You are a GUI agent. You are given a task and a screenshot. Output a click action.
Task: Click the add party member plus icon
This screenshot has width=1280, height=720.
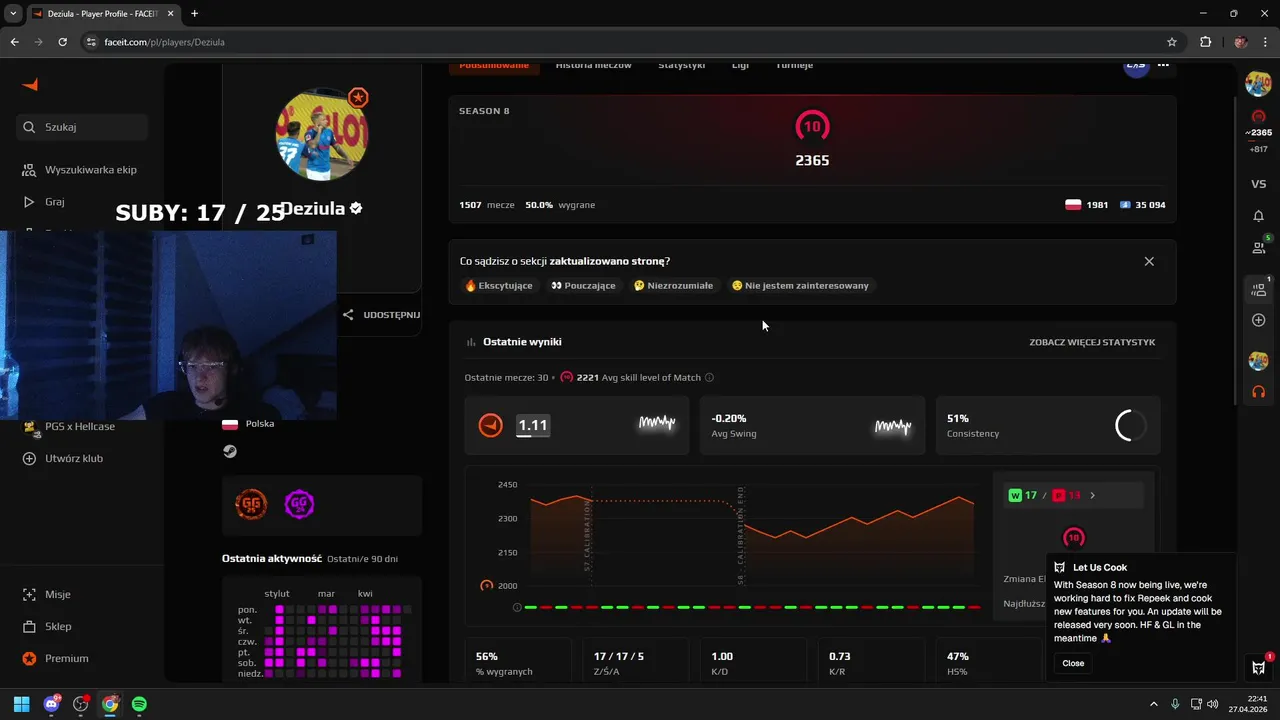pyautogui.click(x=1258, y=320)
